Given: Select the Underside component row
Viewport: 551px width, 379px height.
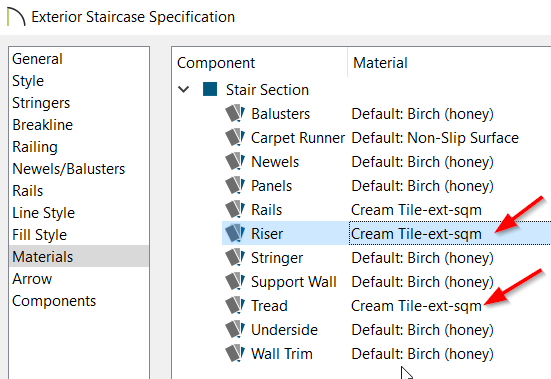Looking at the screenshot, I should tap(387, 329).
